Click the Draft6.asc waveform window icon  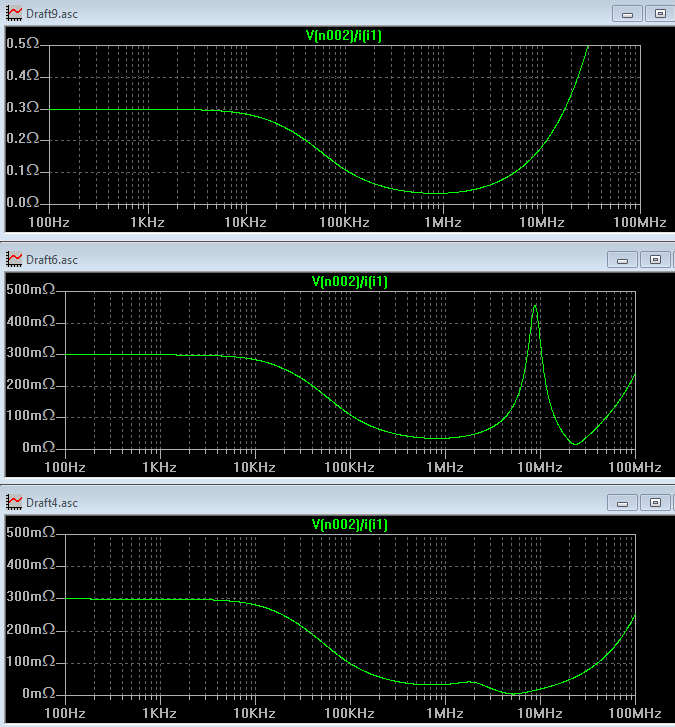(14, 259)
